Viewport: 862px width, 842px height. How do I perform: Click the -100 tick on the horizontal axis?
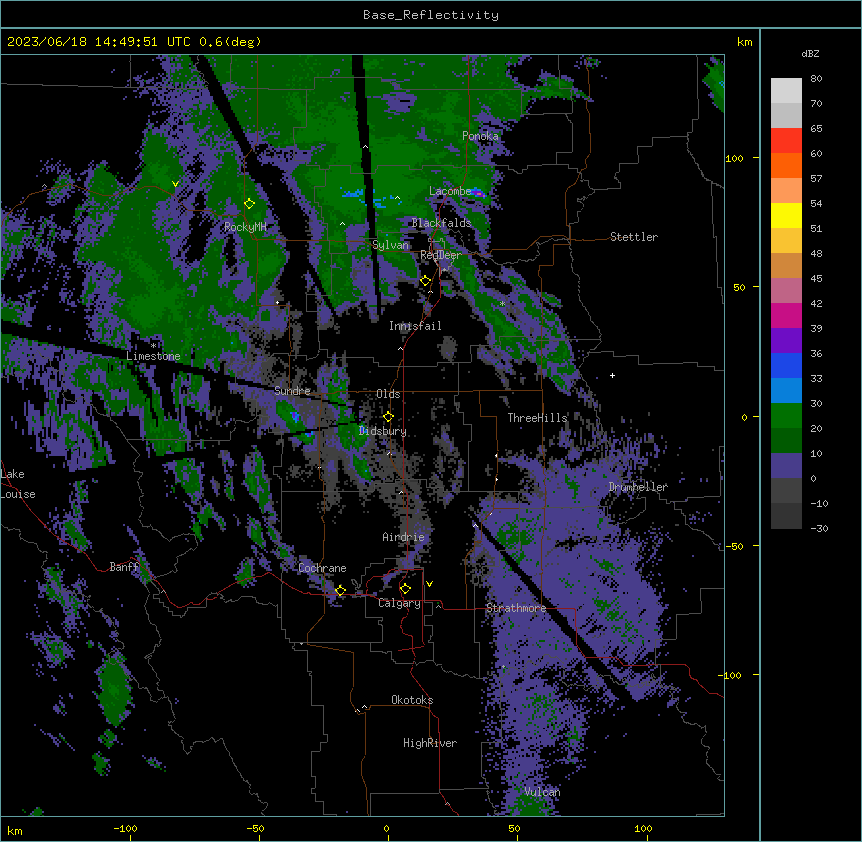coord(125,828)
